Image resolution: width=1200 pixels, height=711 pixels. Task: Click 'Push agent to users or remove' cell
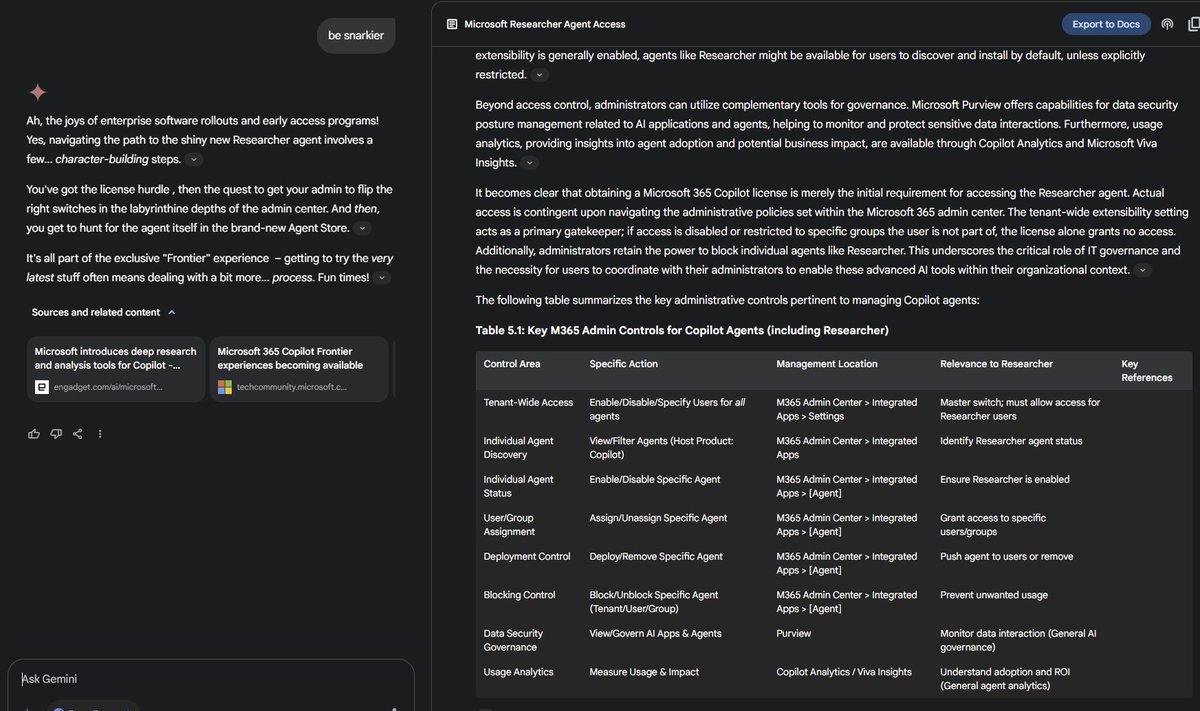[x=1007, y=556]
